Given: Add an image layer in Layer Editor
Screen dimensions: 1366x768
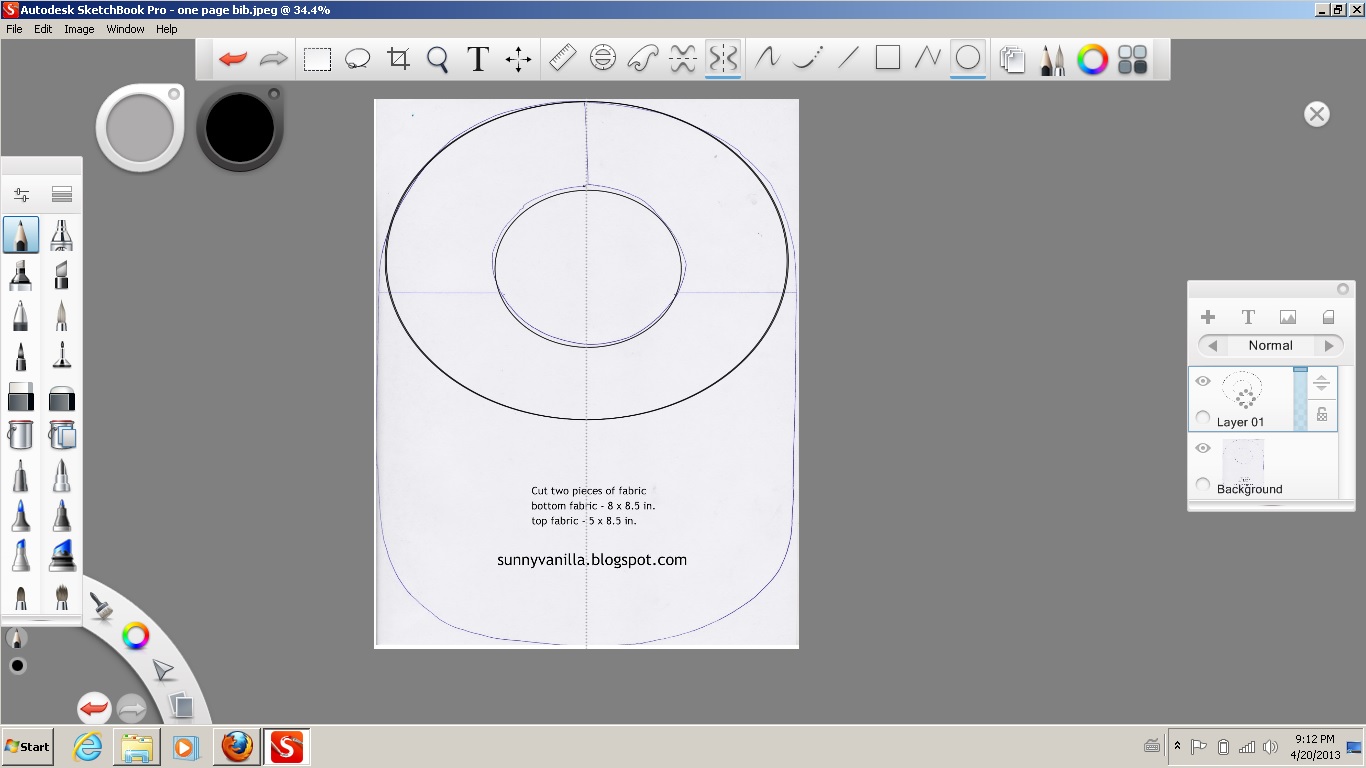Looking at the screenshot, I should [x=1288, y=318].
